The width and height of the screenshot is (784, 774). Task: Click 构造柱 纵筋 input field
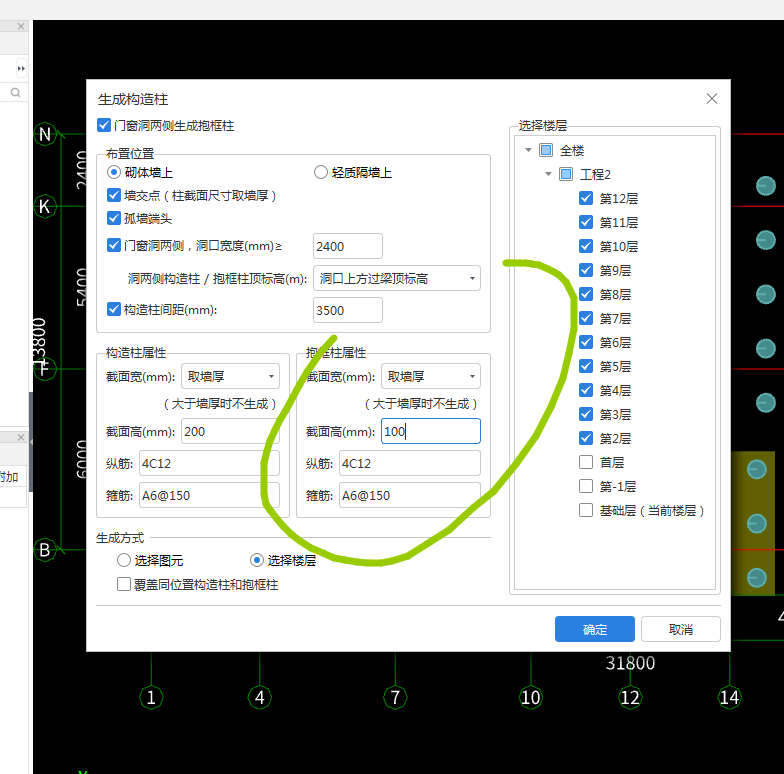point(209,463)
